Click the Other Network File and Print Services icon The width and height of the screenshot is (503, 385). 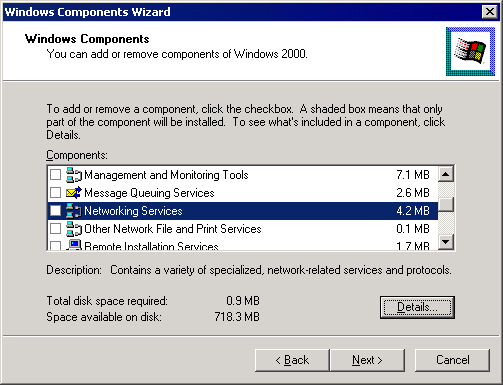pos(74,229)
